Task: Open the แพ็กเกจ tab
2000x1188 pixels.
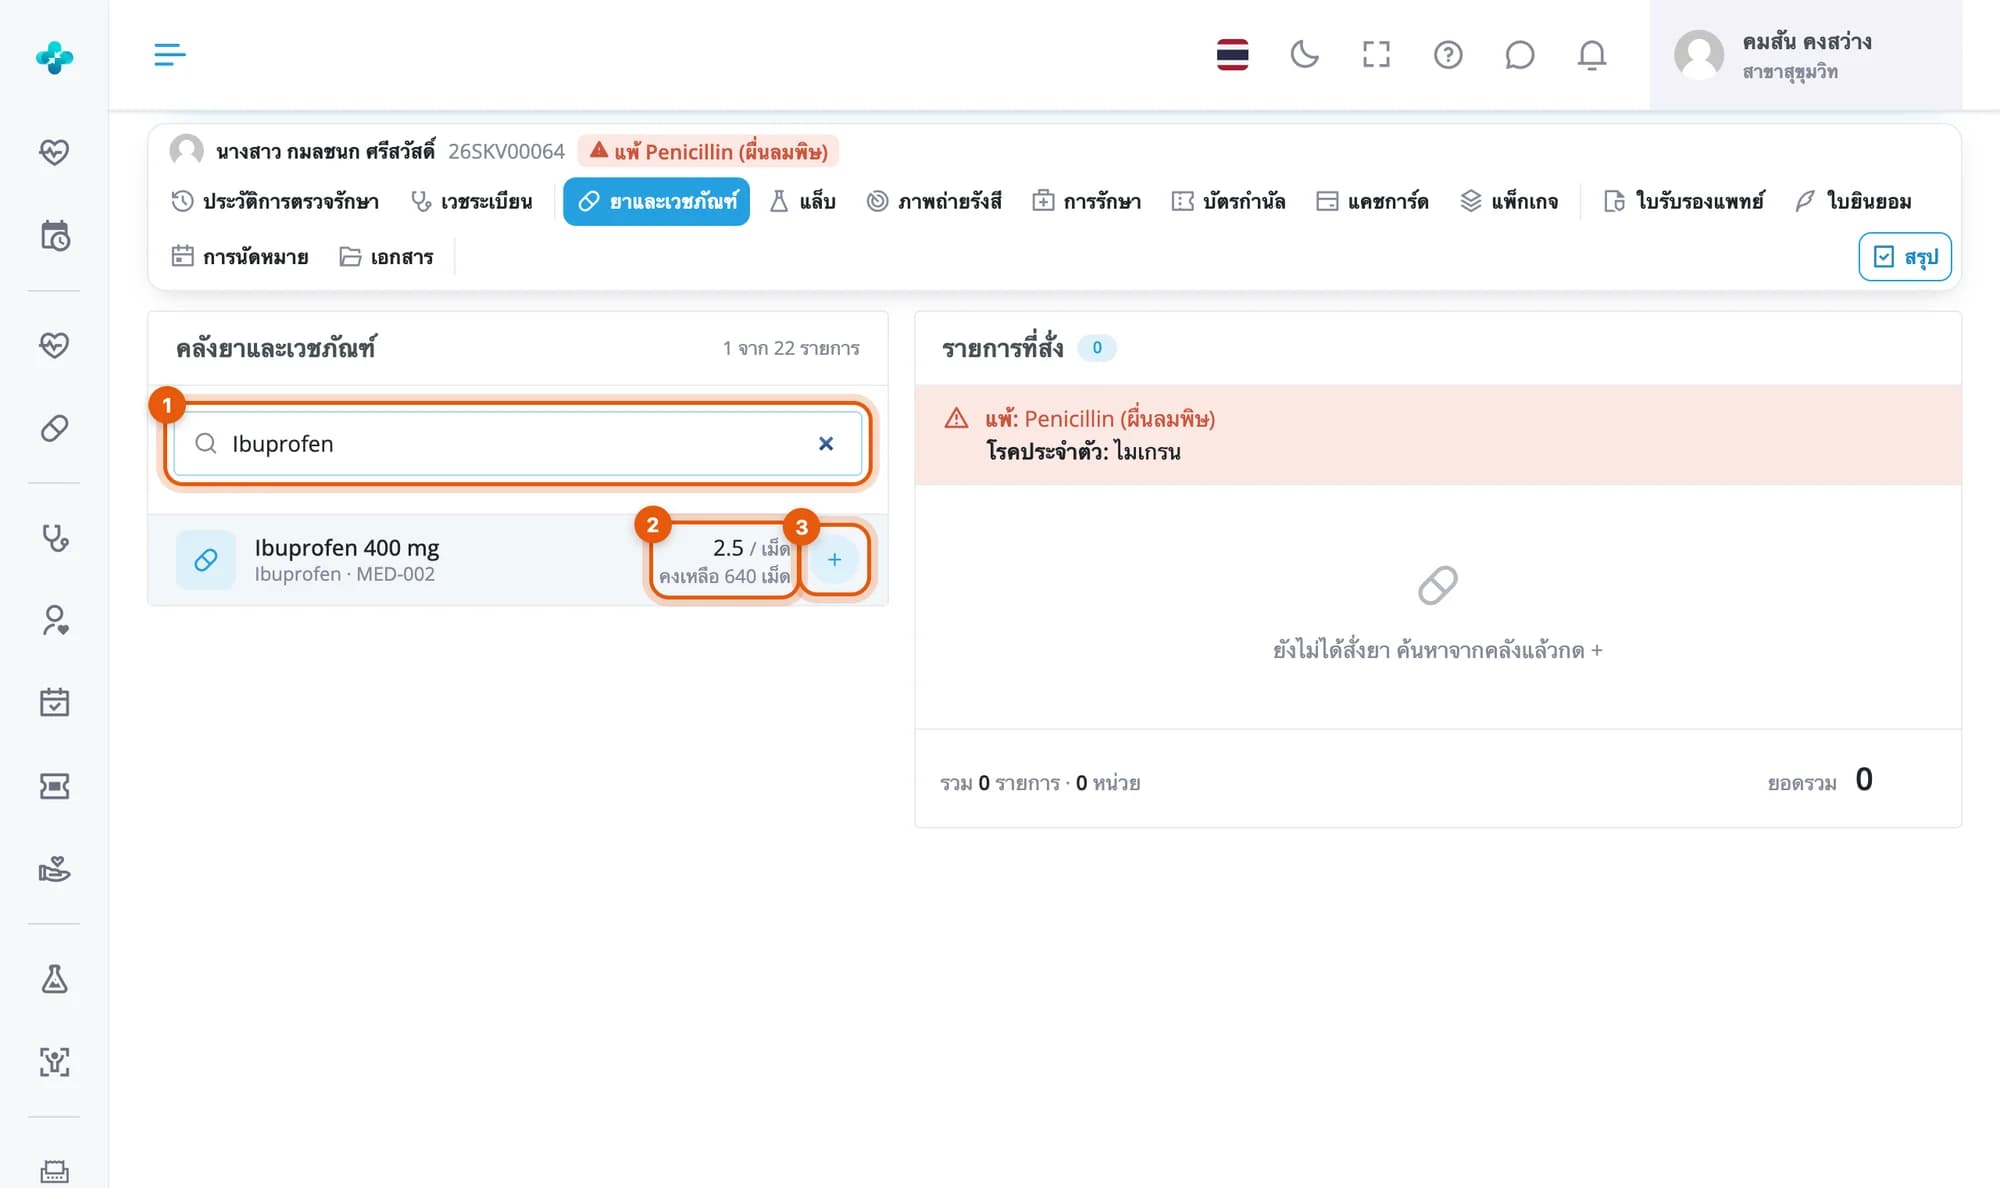Action: pos(1509,201)
